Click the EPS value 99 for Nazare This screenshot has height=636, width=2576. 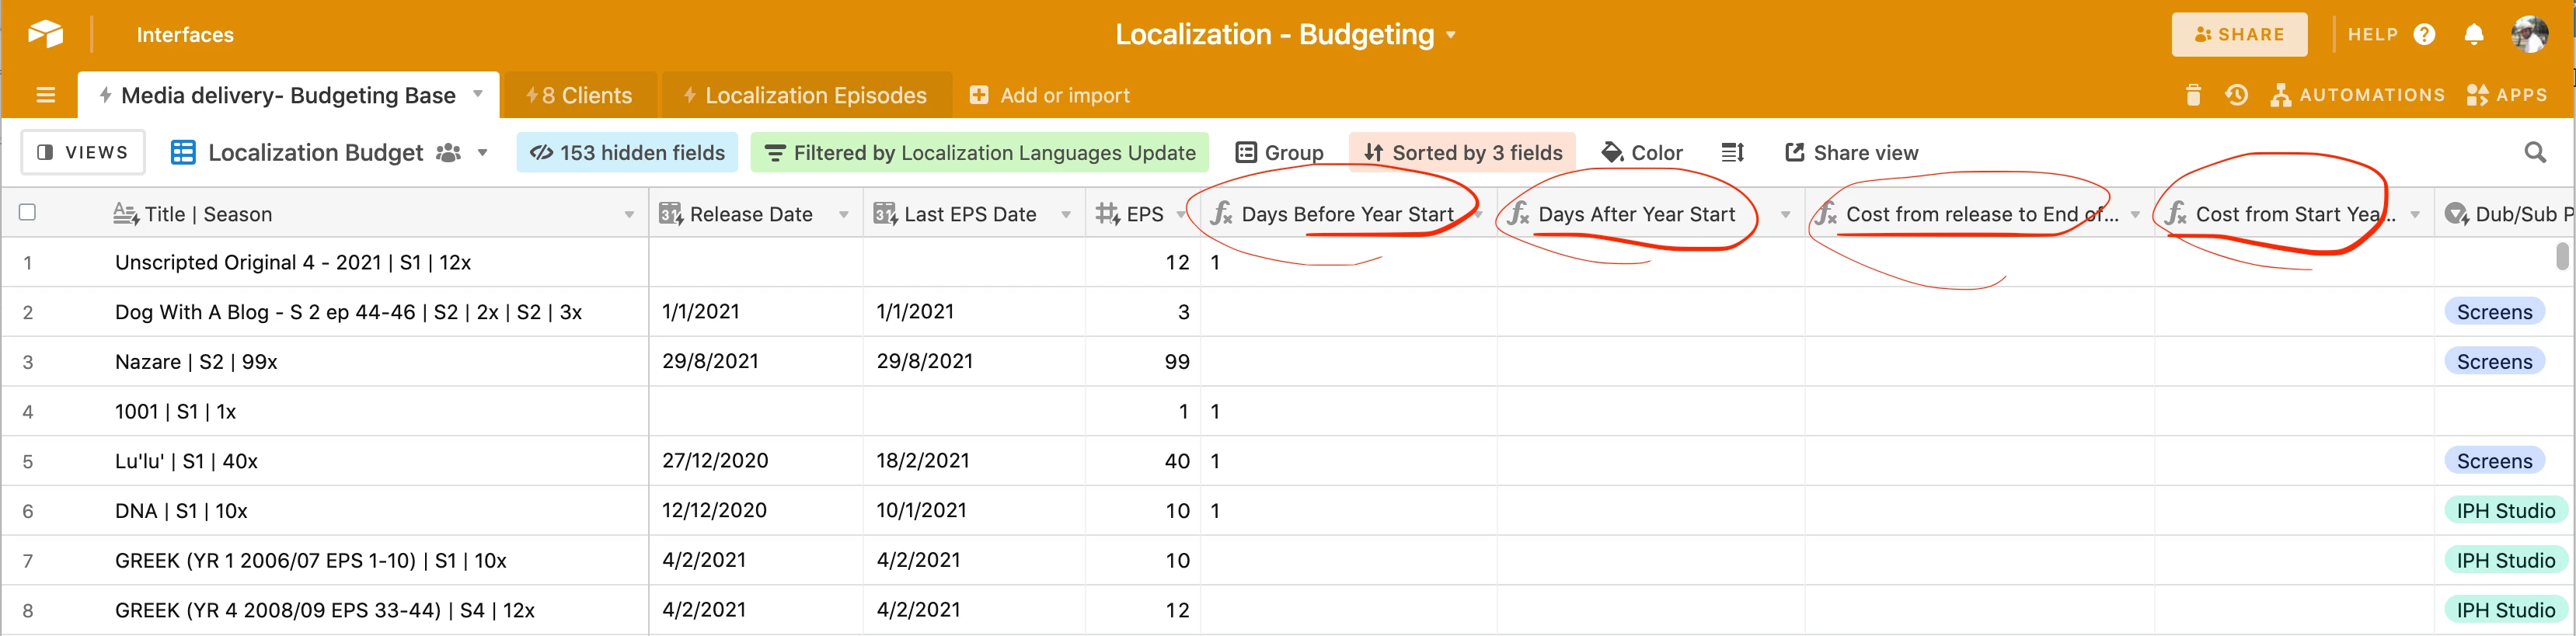1177,361
